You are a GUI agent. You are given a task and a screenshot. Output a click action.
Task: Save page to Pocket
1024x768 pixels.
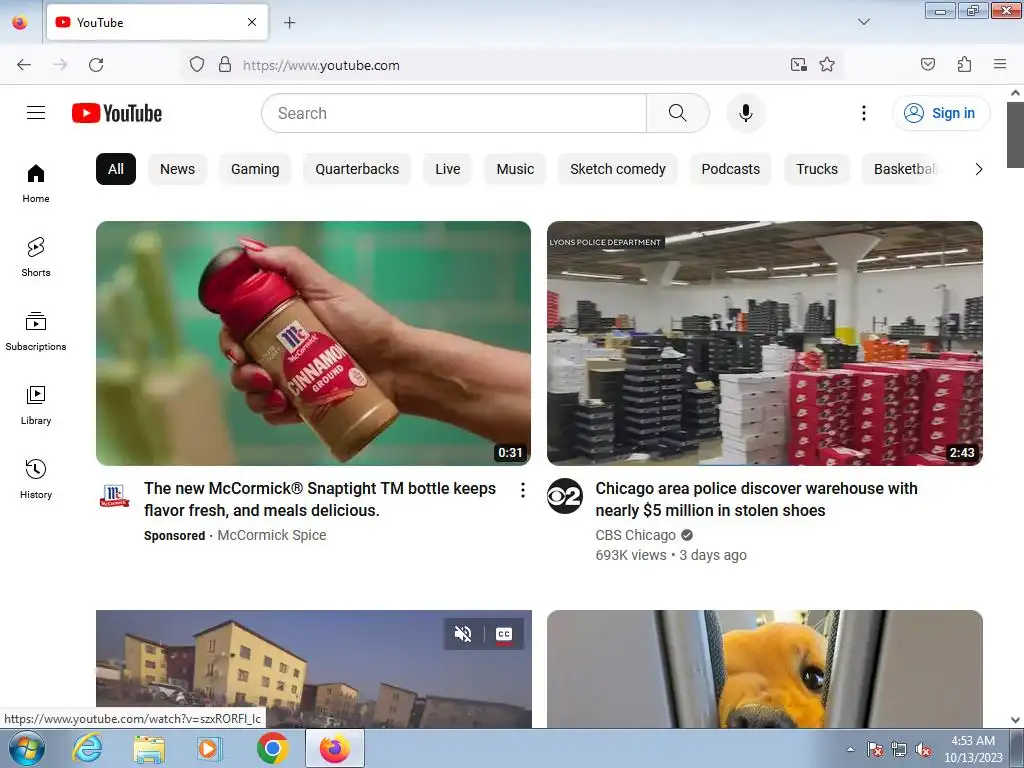[x=927, y=65]
